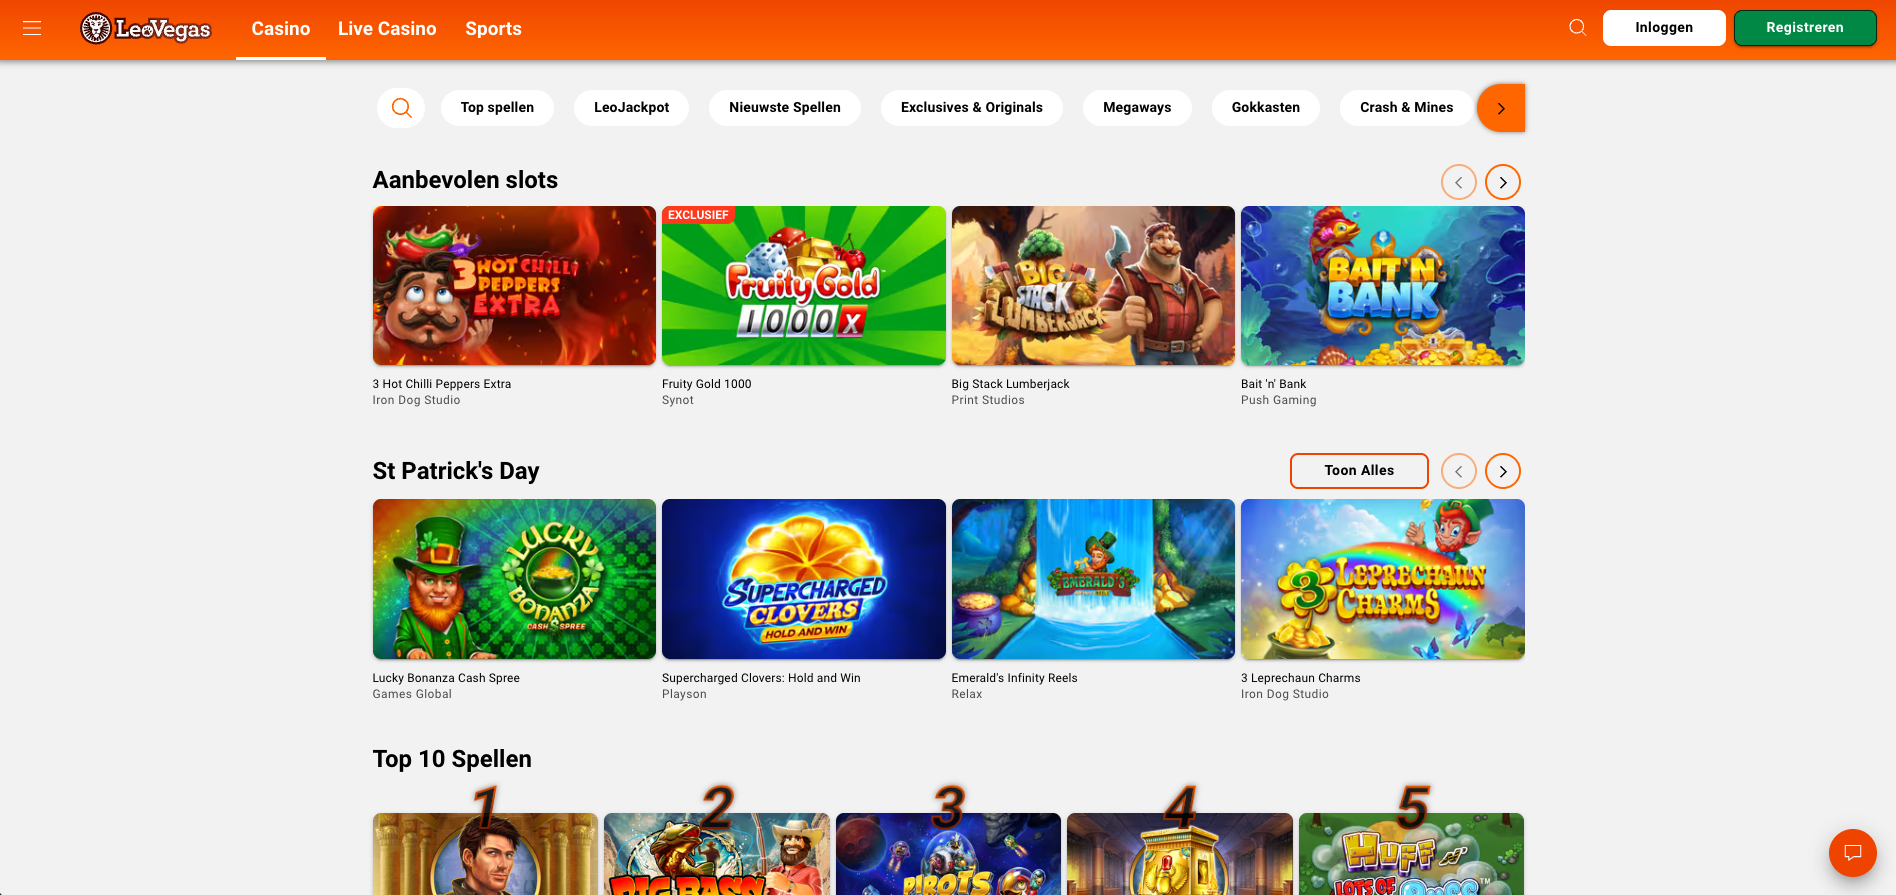Click the 'Relax' provider text
Viewport: 1896px width, 895px height.
coord(967,694)
